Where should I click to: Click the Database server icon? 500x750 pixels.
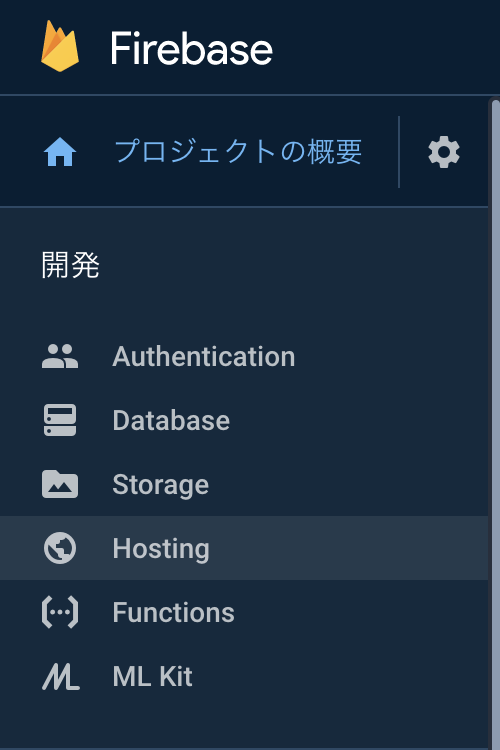coord(60,420)
